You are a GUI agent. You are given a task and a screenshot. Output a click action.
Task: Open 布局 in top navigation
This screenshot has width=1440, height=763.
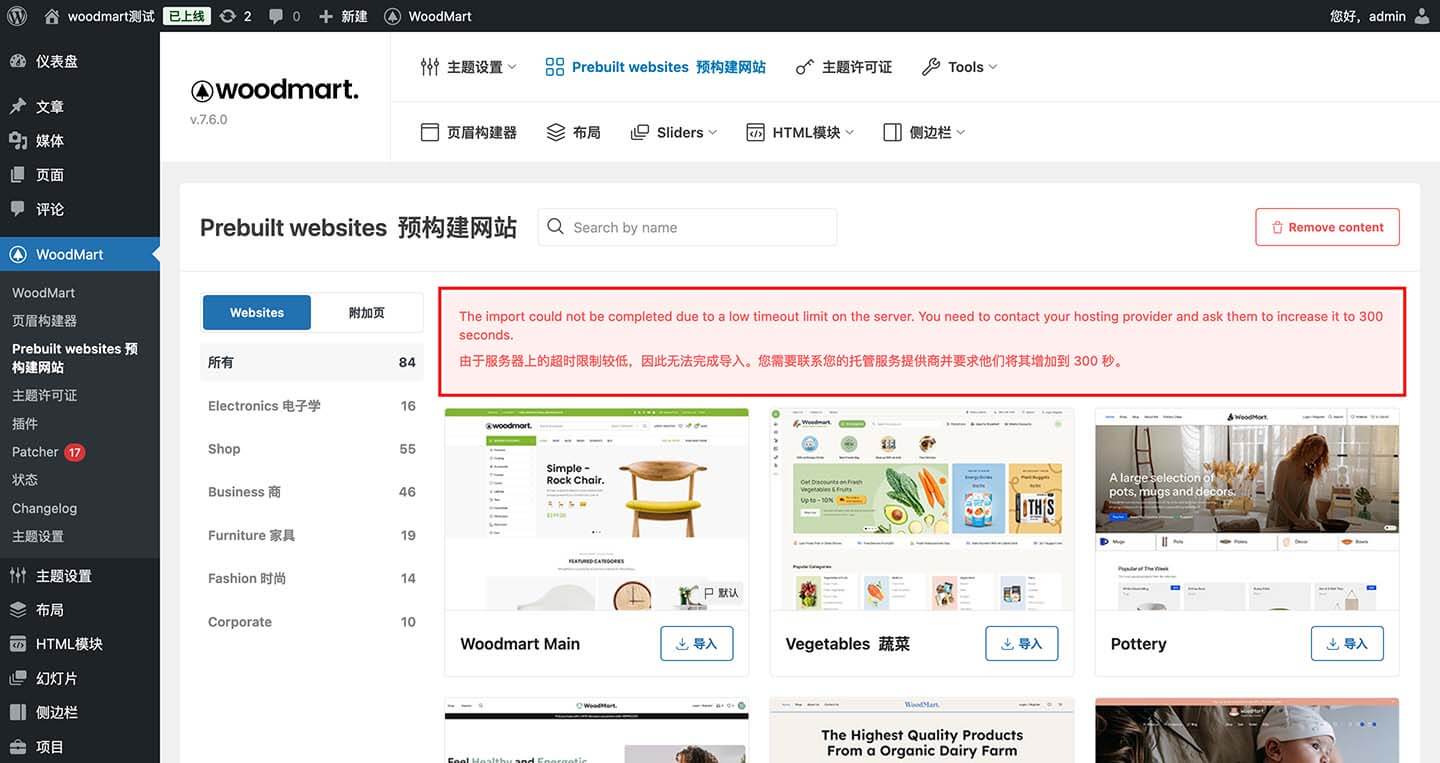(573, 132)
